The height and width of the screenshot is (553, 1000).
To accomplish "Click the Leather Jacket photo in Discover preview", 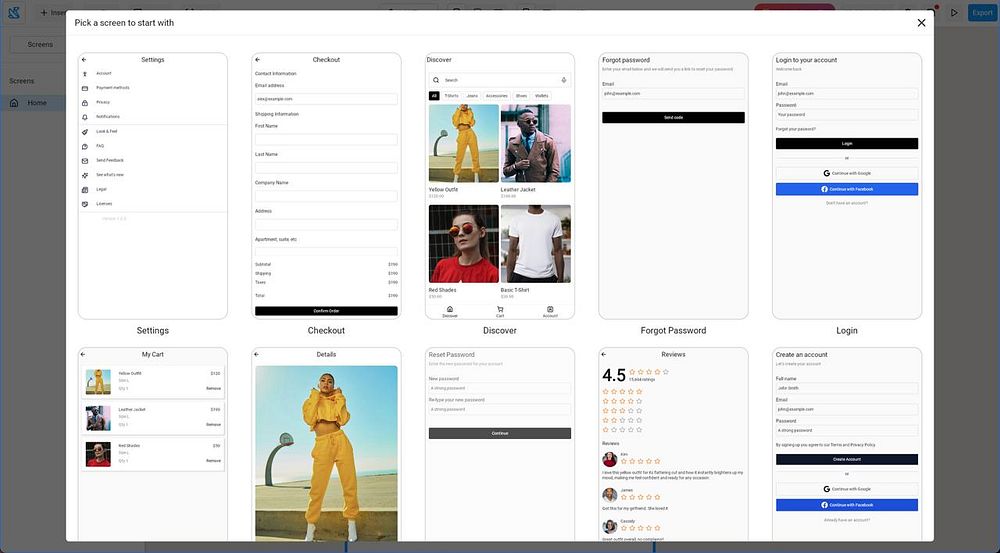I will pos(536,144).
